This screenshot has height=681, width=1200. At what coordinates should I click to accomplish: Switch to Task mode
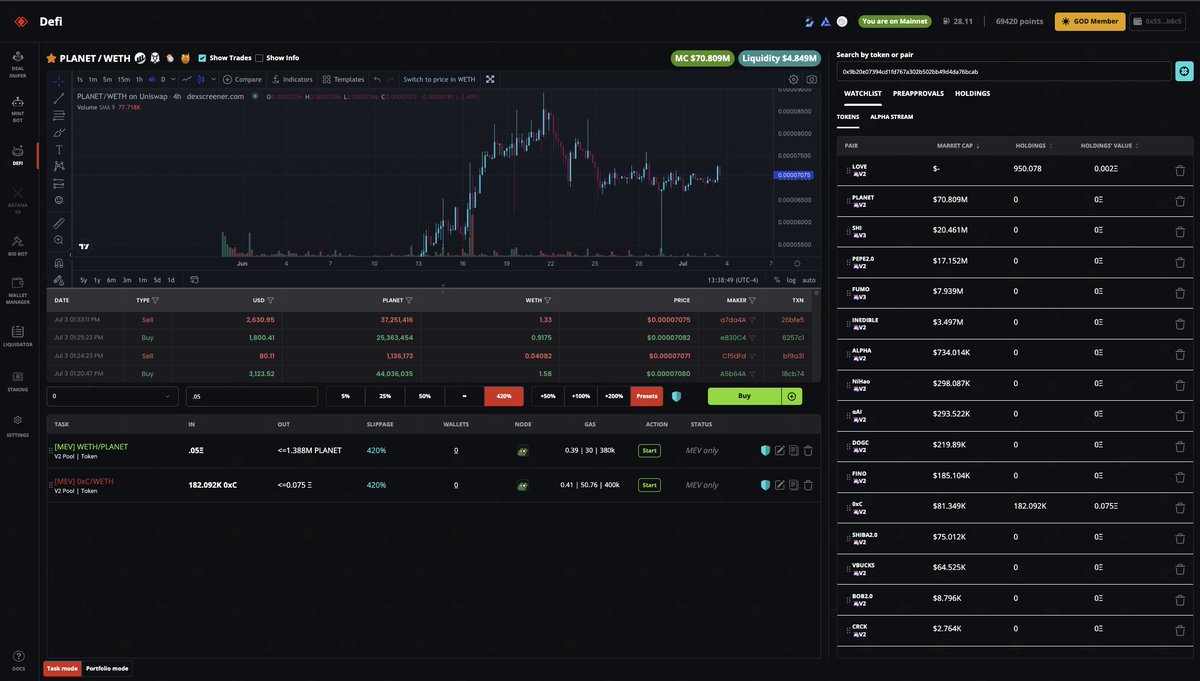pos(62,668)
